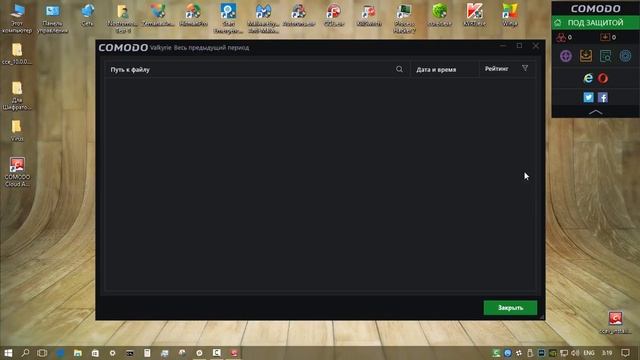Screen dimensions: 640x360
Task: Select the COMODO Cloud Antivirus desktop shortcut
Action: (17, 172)
